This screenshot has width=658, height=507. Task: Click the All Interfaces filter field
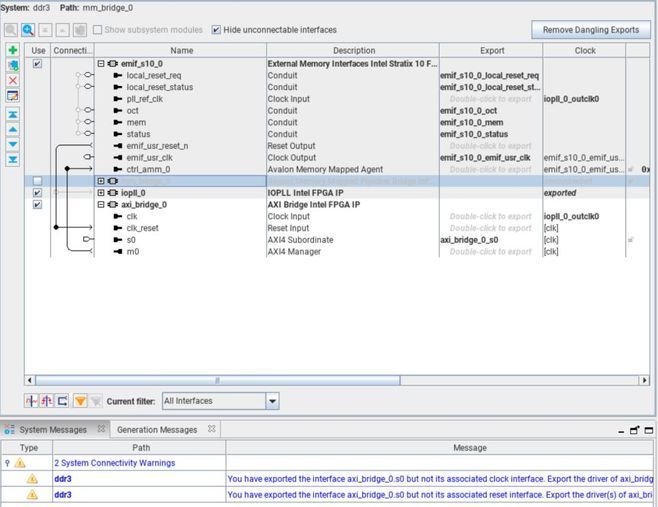[x=214, y=401]
